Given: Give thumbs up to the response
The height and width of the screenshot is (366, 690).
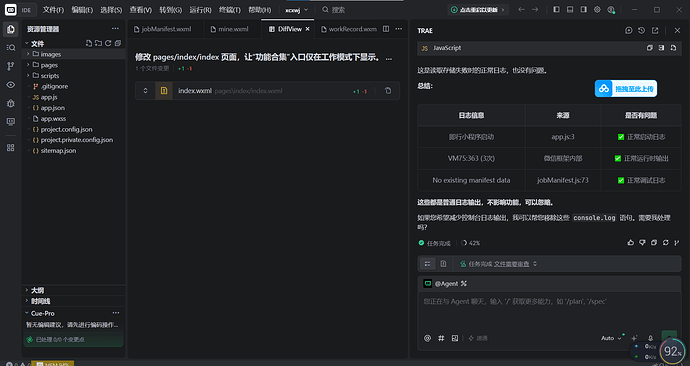Looking at the screenshot, I should (631, 242).
